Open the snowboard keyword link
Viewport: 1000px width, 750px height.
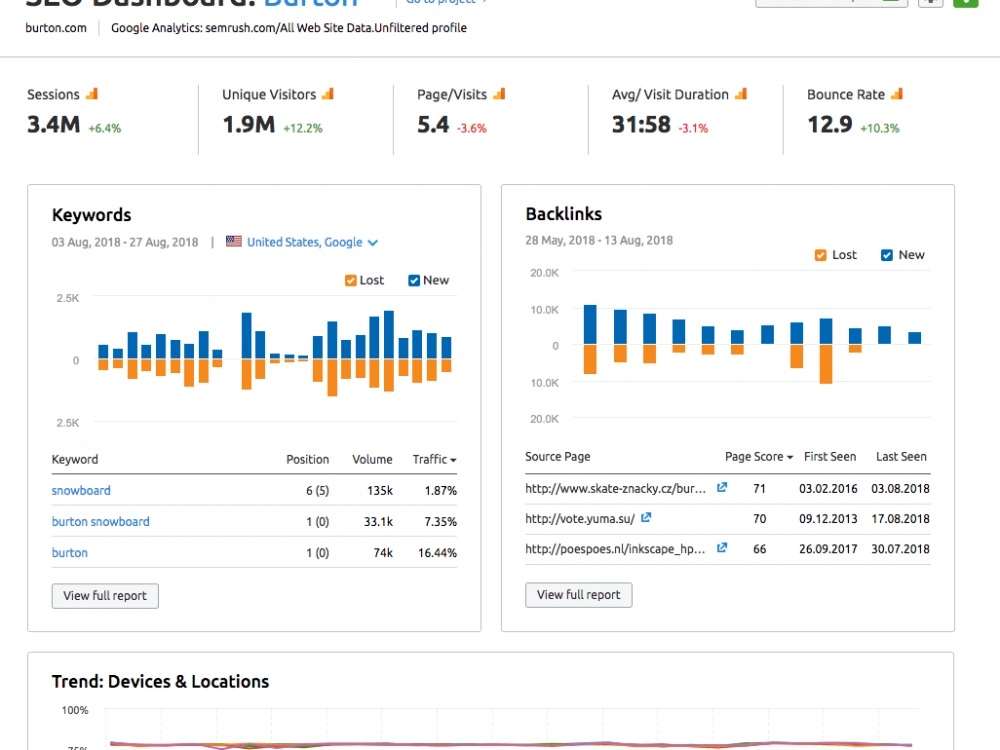click(81, 490)
